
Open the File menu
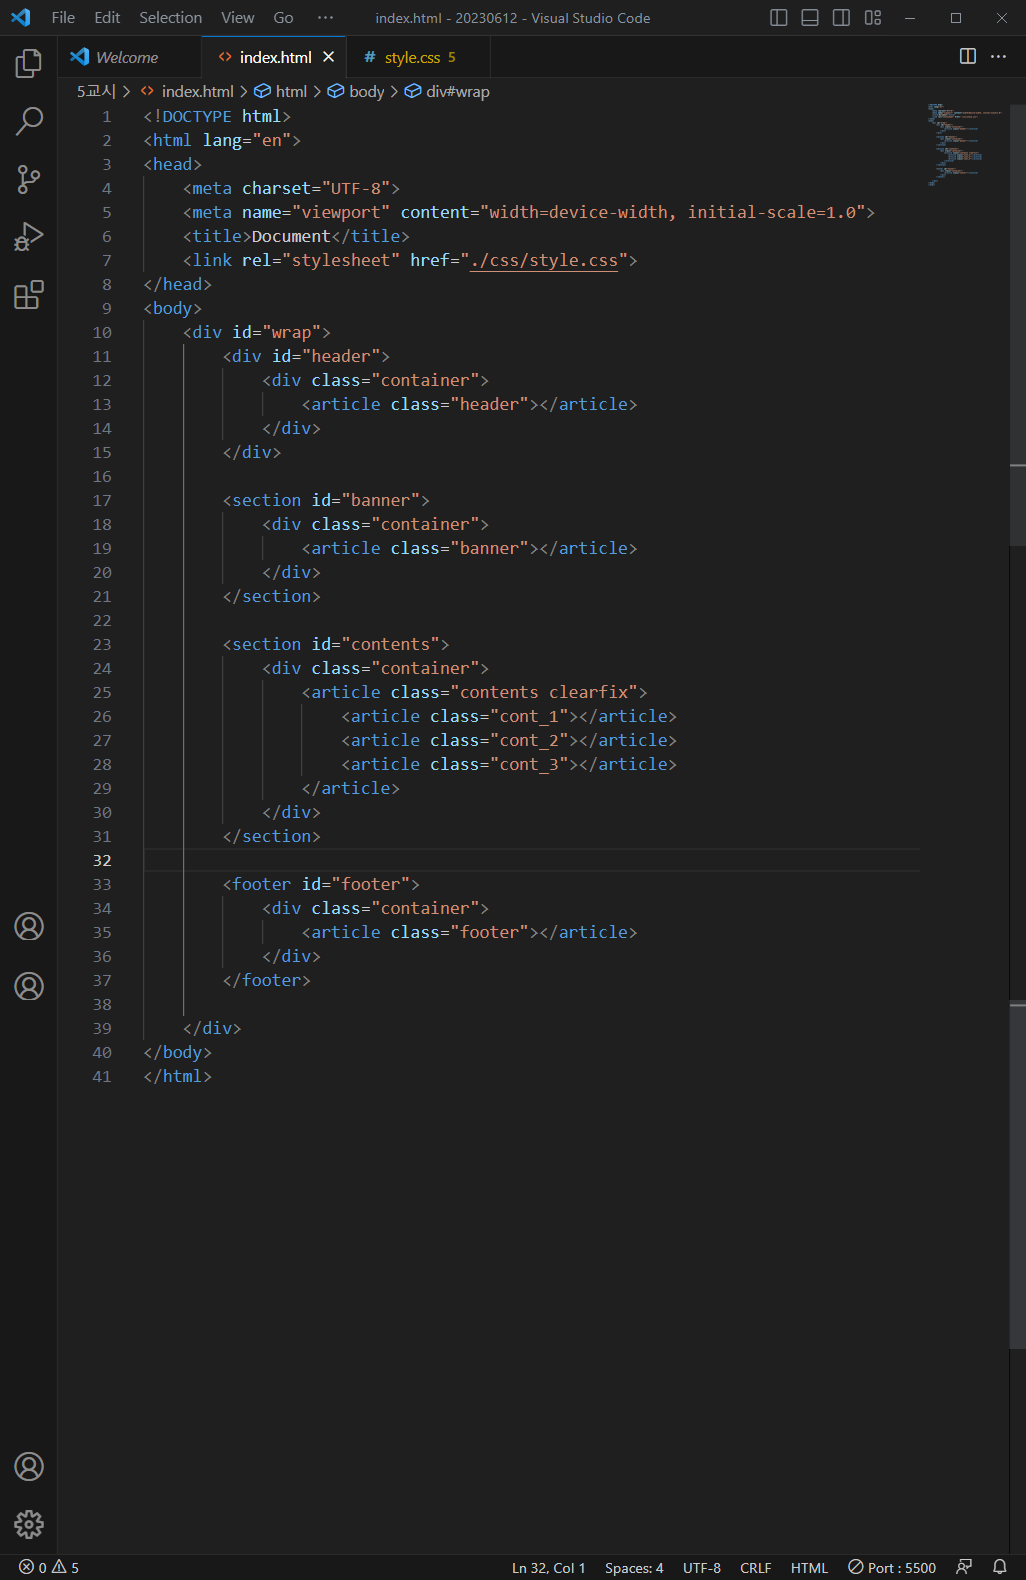click(x=63, y=17)
